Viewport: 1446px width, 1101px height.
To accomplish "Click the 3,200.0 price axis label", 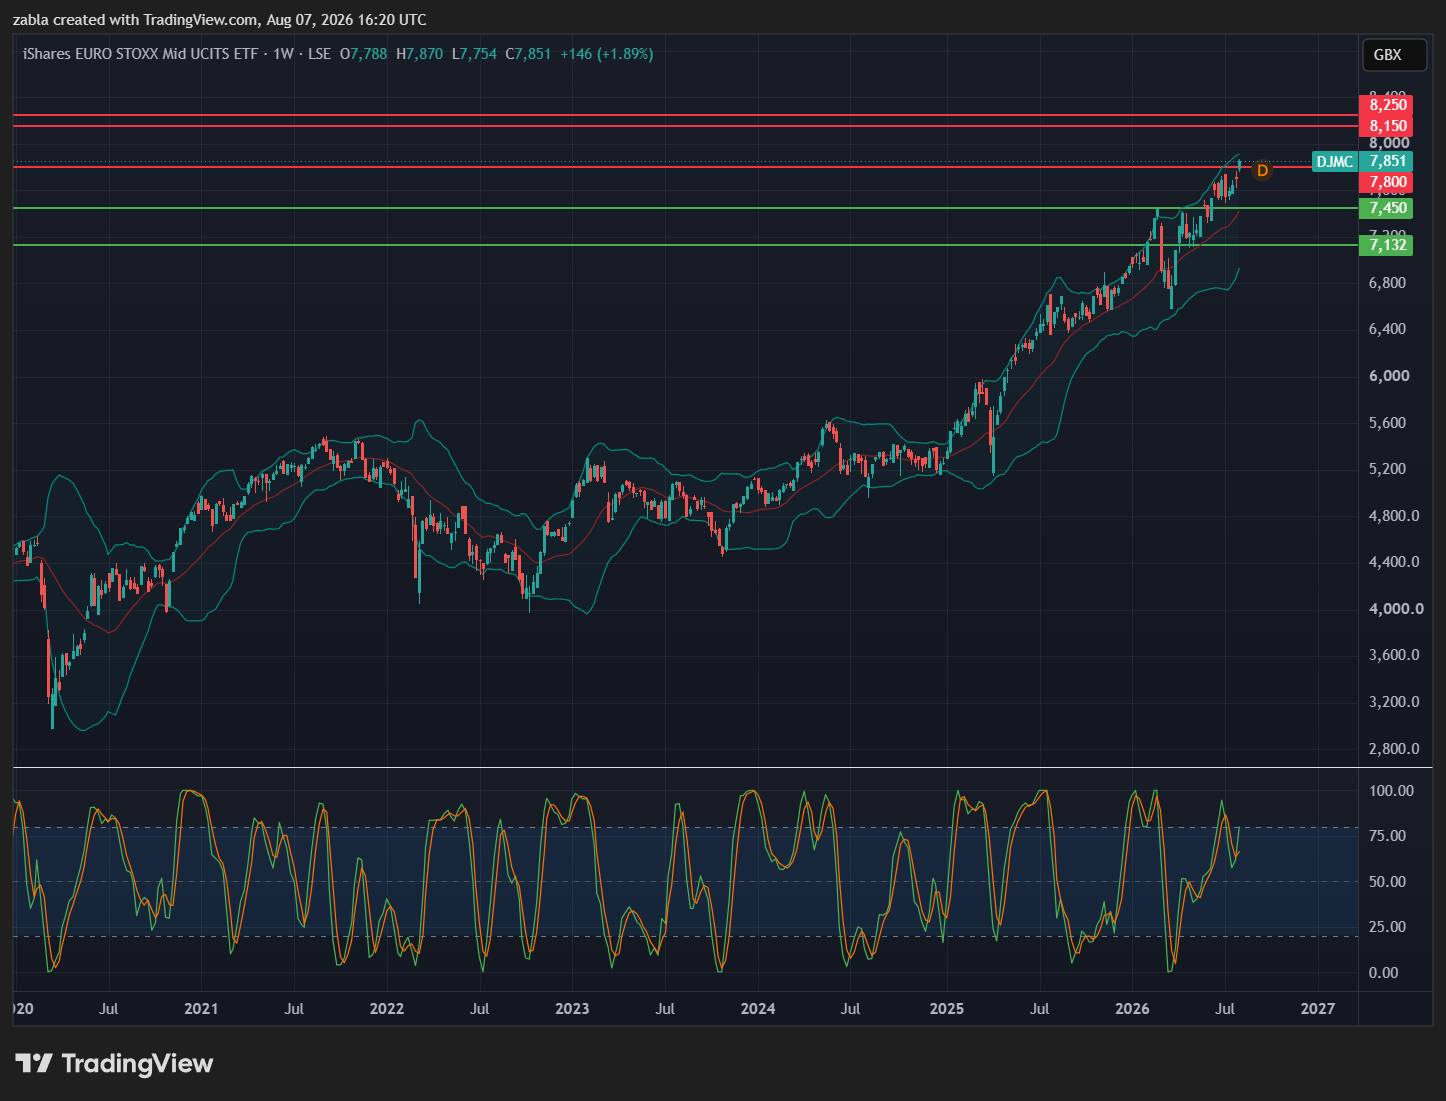I will pos(1394,702).
